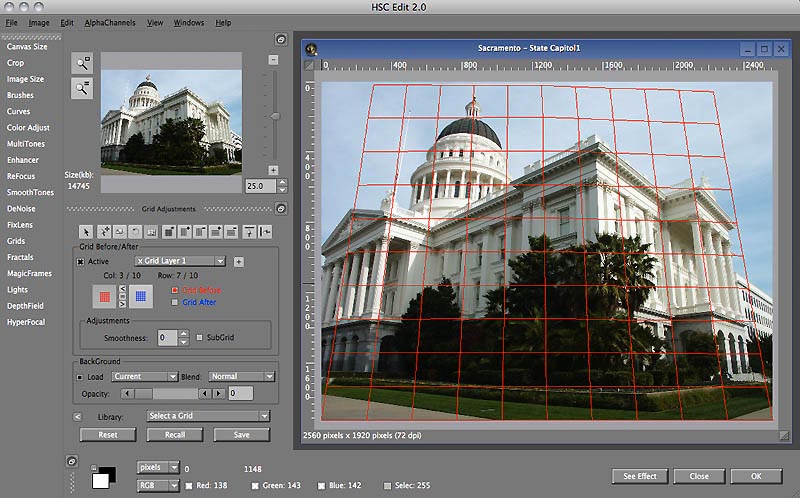Click the zoom-out magnifier beside the preview

pos(82,88)
